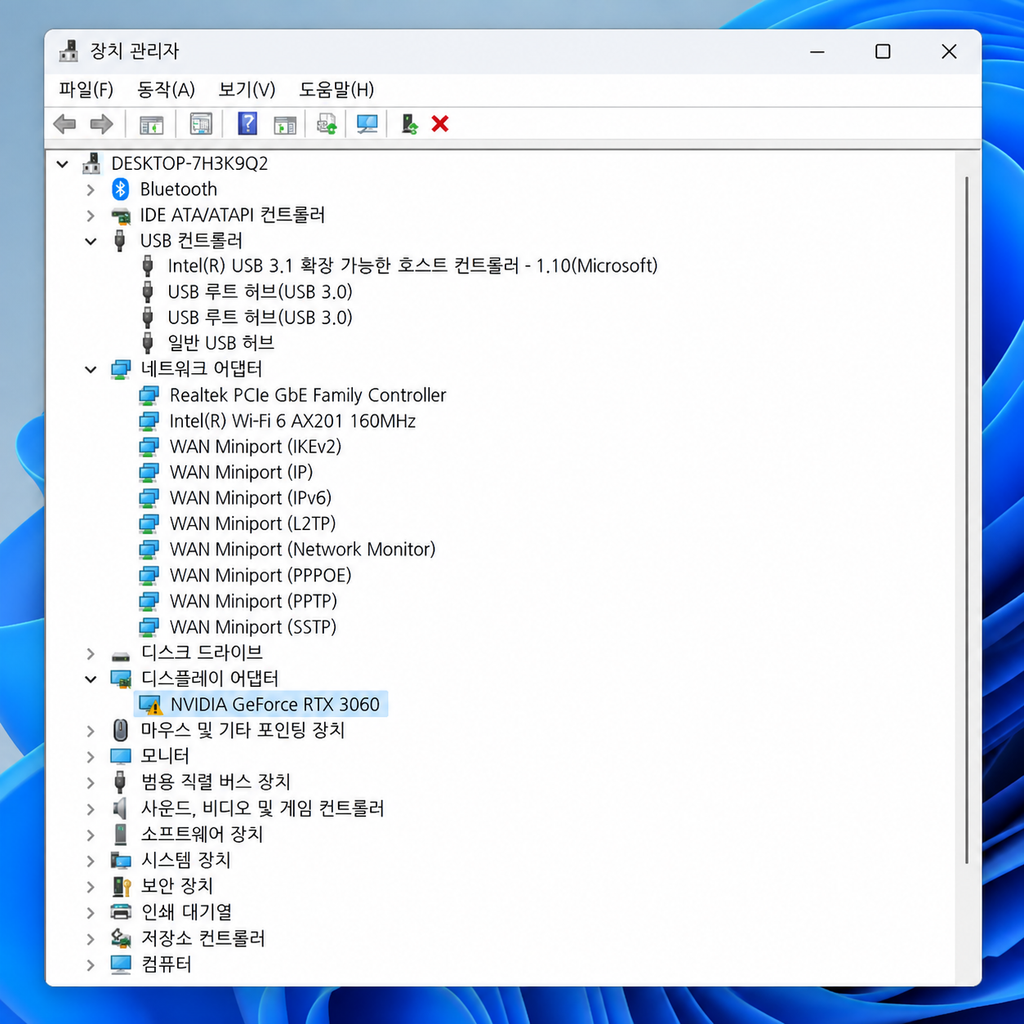Click the blue Help question-mark icon
Screen dimensions: 1024x1024
click(248, 123)
